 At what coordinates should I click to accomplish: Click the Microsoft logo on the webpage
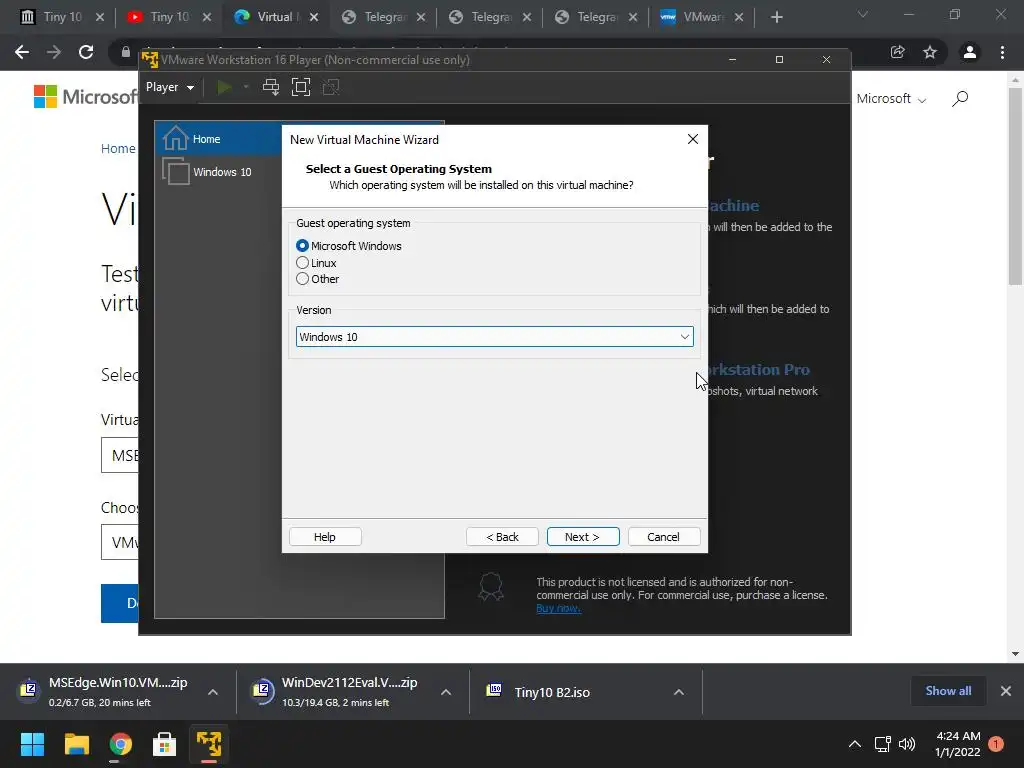click(85, 97)
